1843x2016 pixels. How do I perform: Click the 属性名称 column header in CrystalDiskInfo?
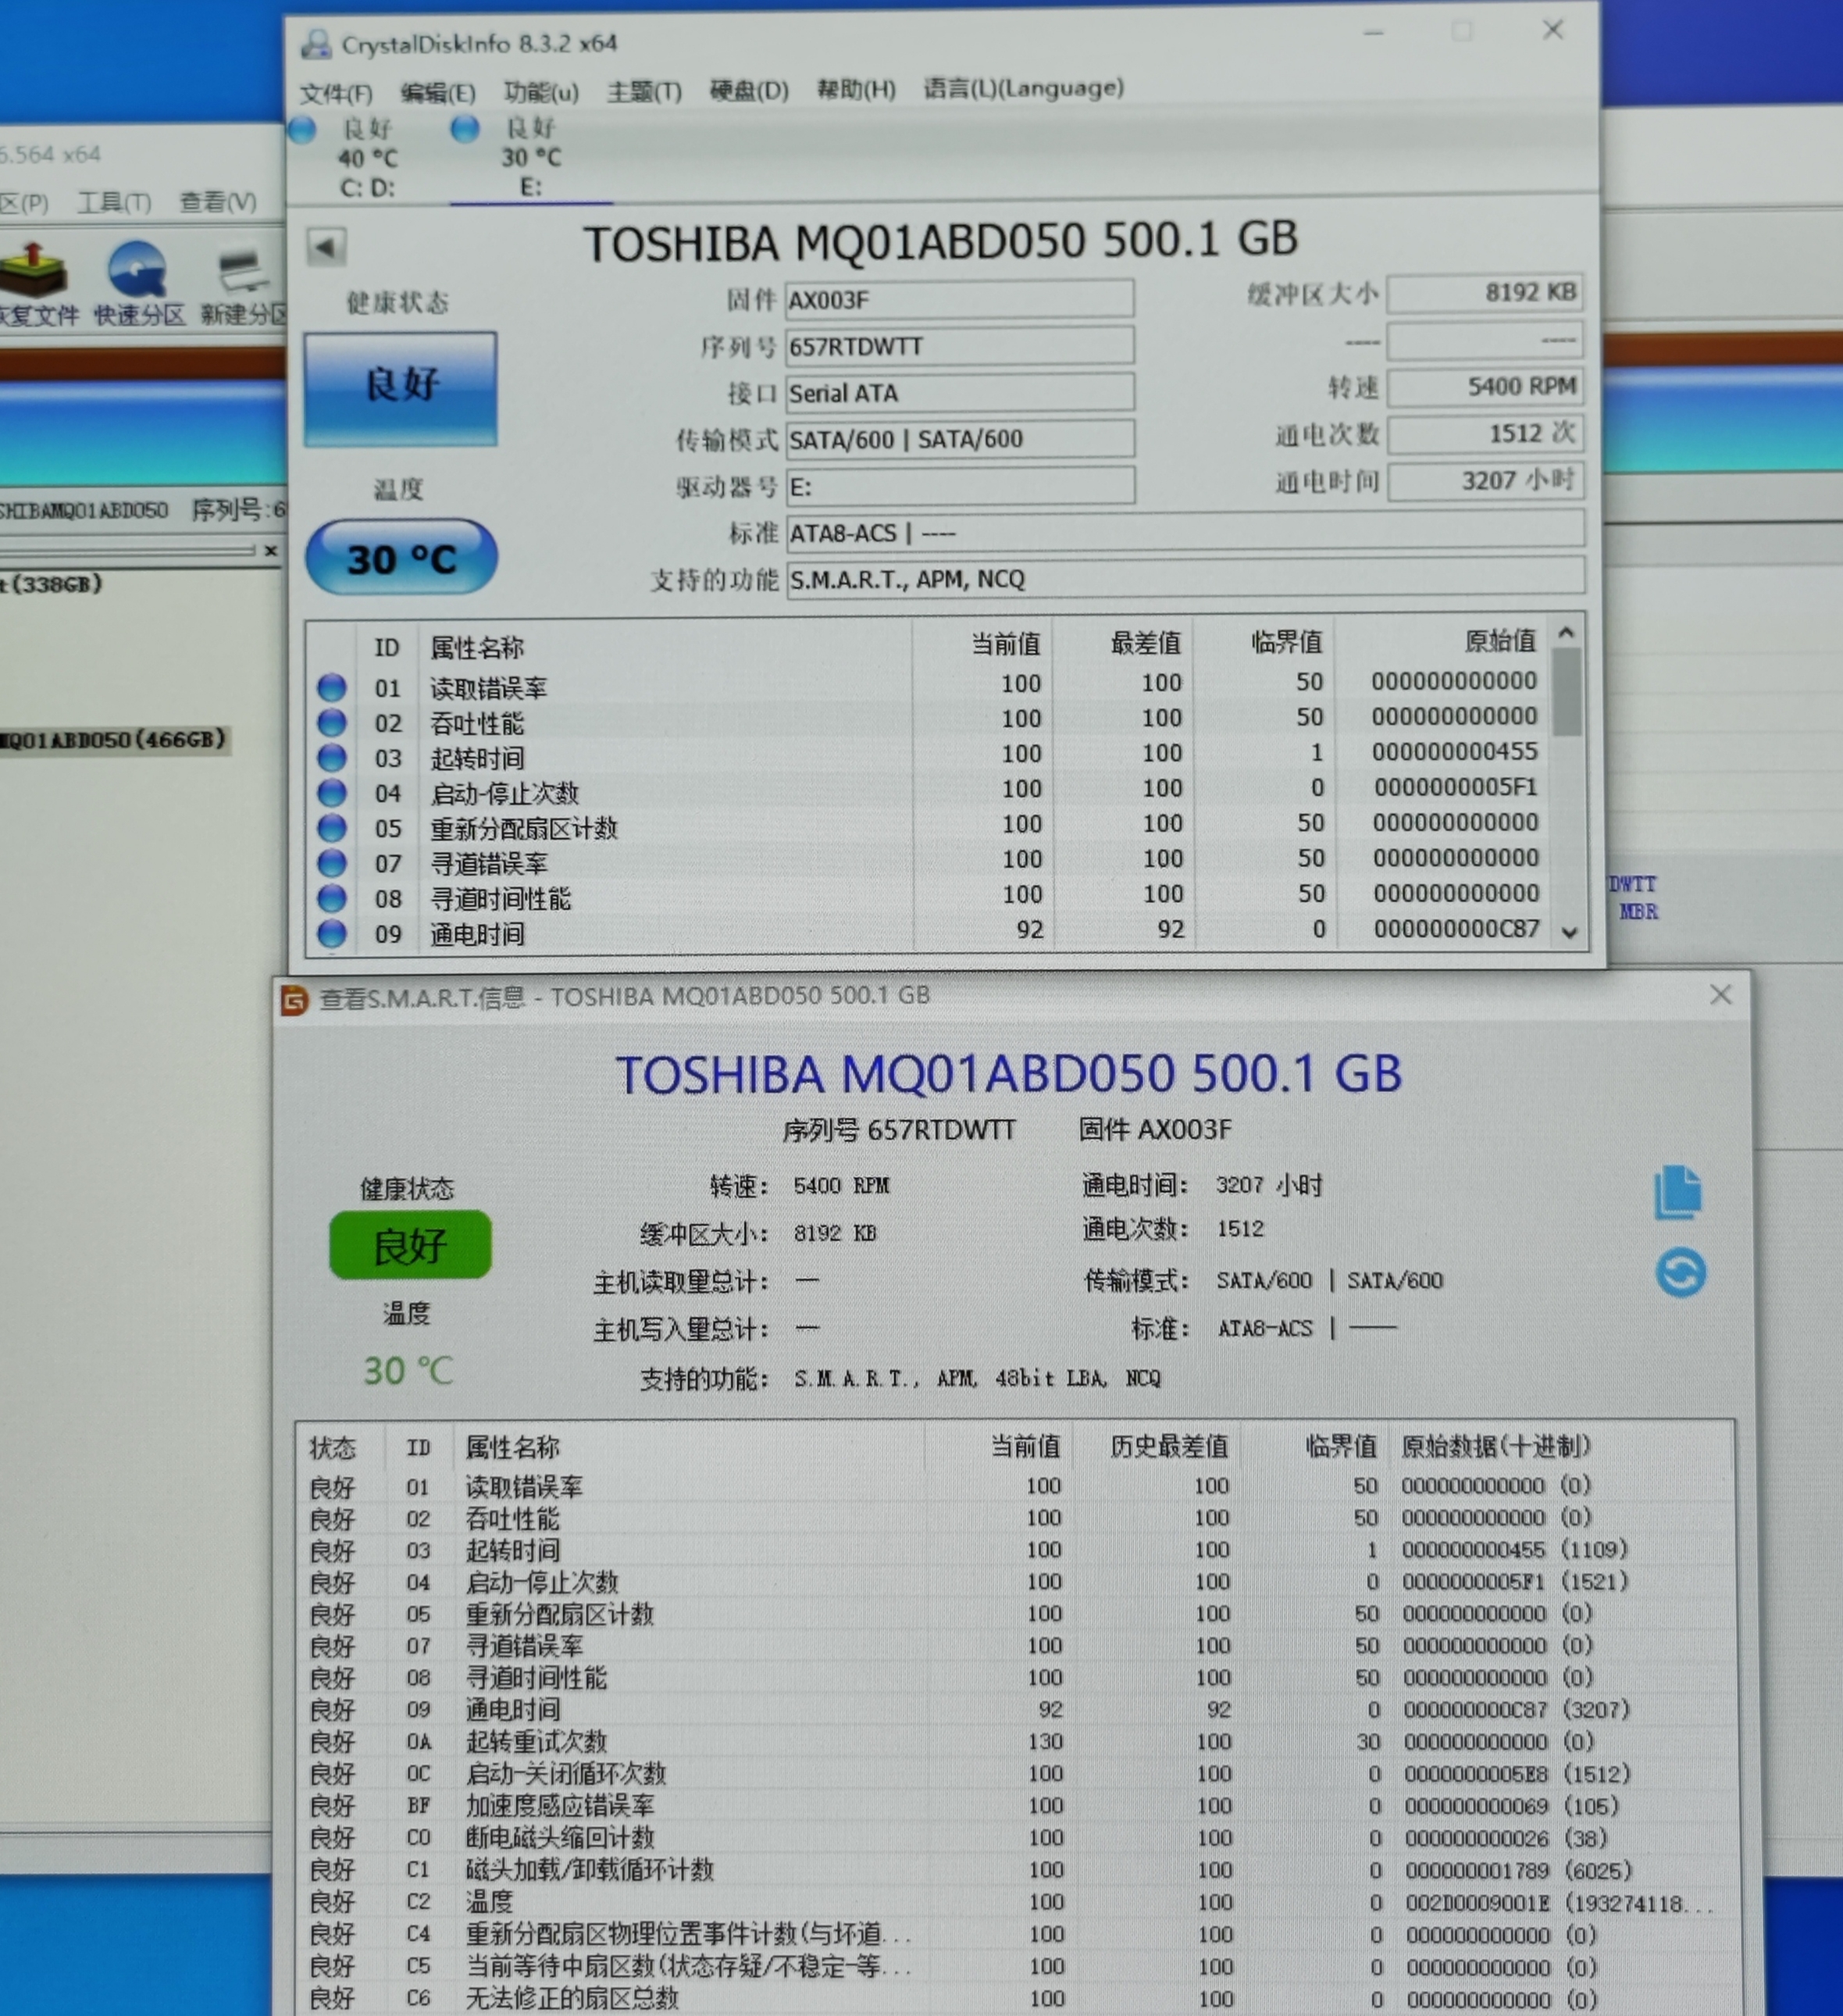click(x=477, y=647)
